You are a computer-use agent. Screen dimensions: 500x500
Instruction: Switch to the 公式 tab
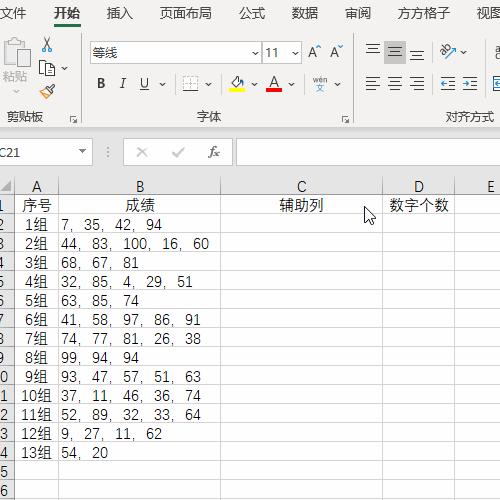[x=252, y=13]
